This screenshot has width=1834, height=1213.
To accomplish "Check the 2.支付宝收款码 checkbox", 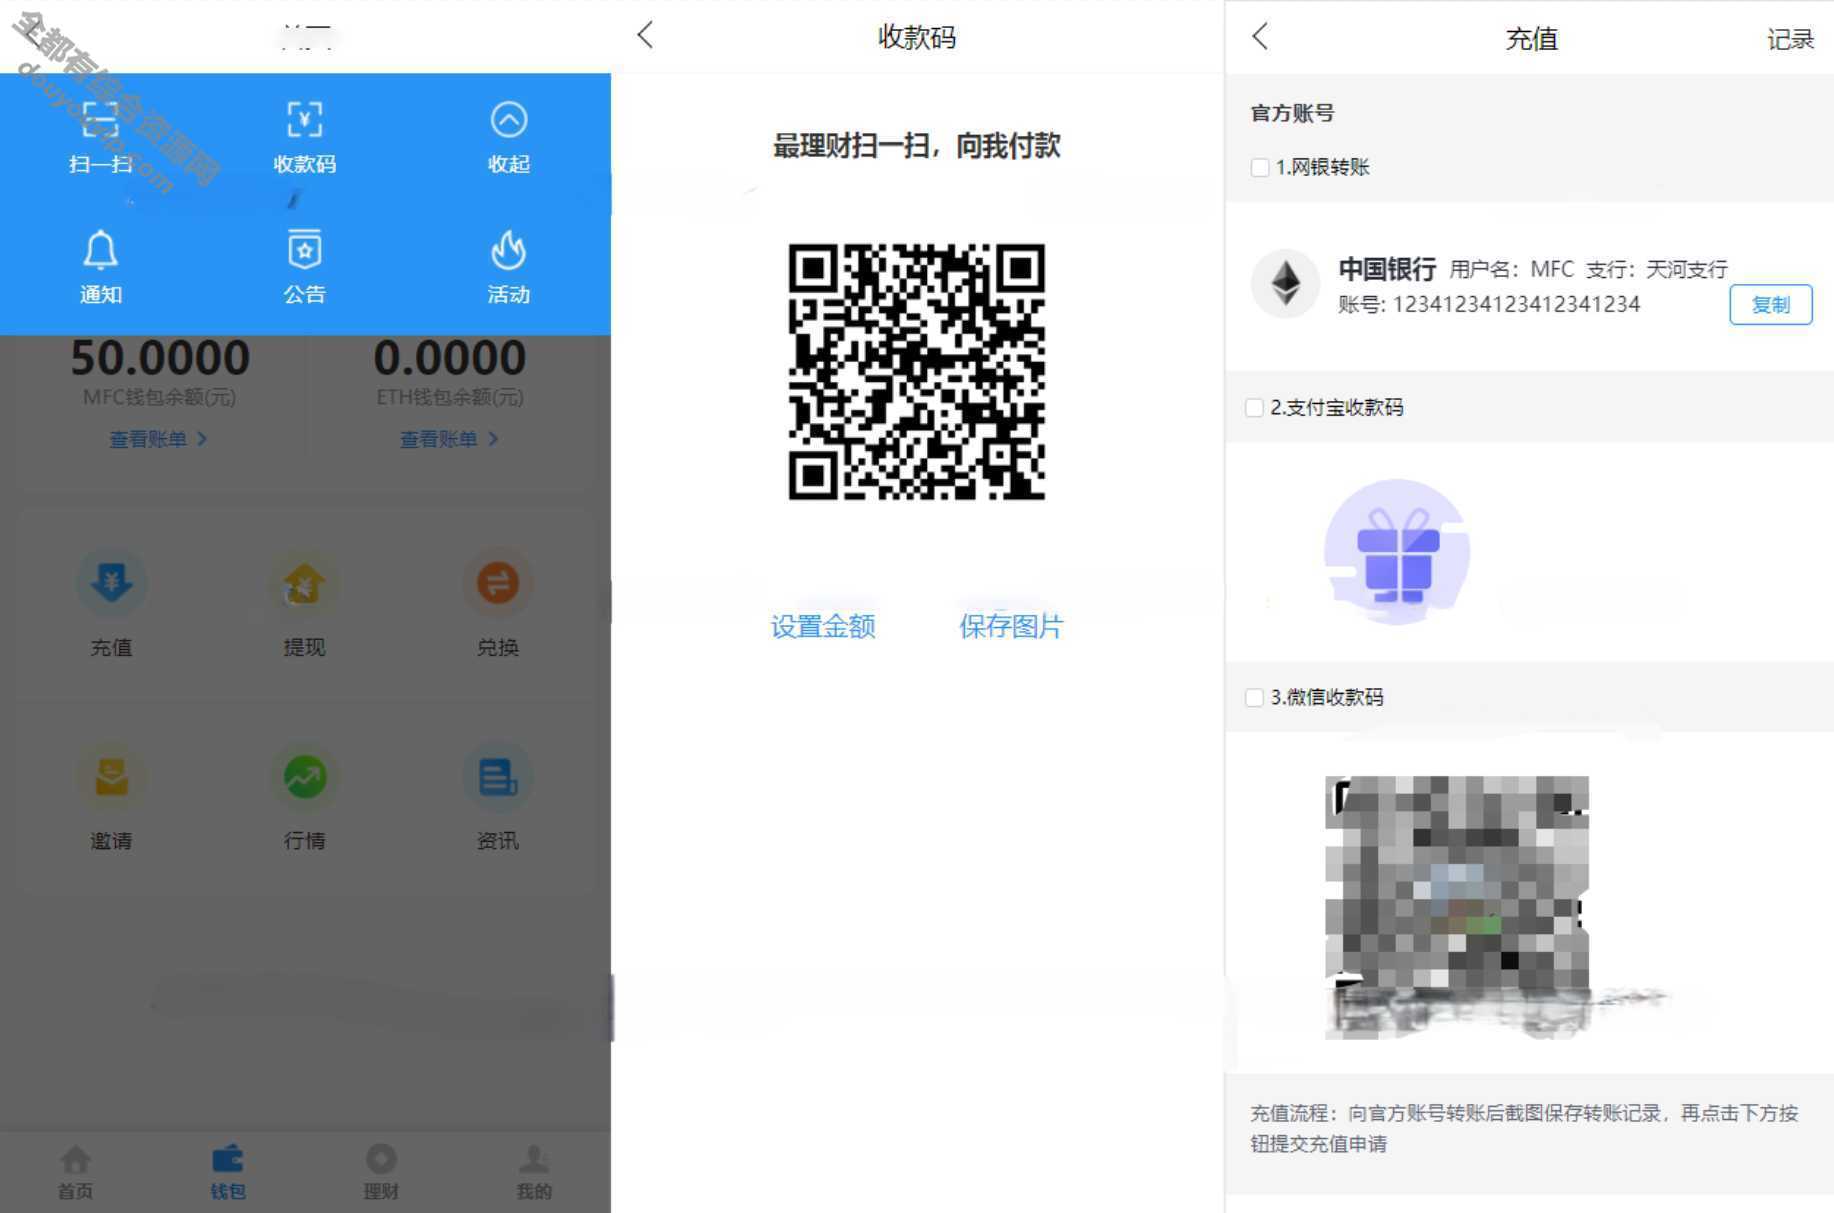I will click(1254, 408).
